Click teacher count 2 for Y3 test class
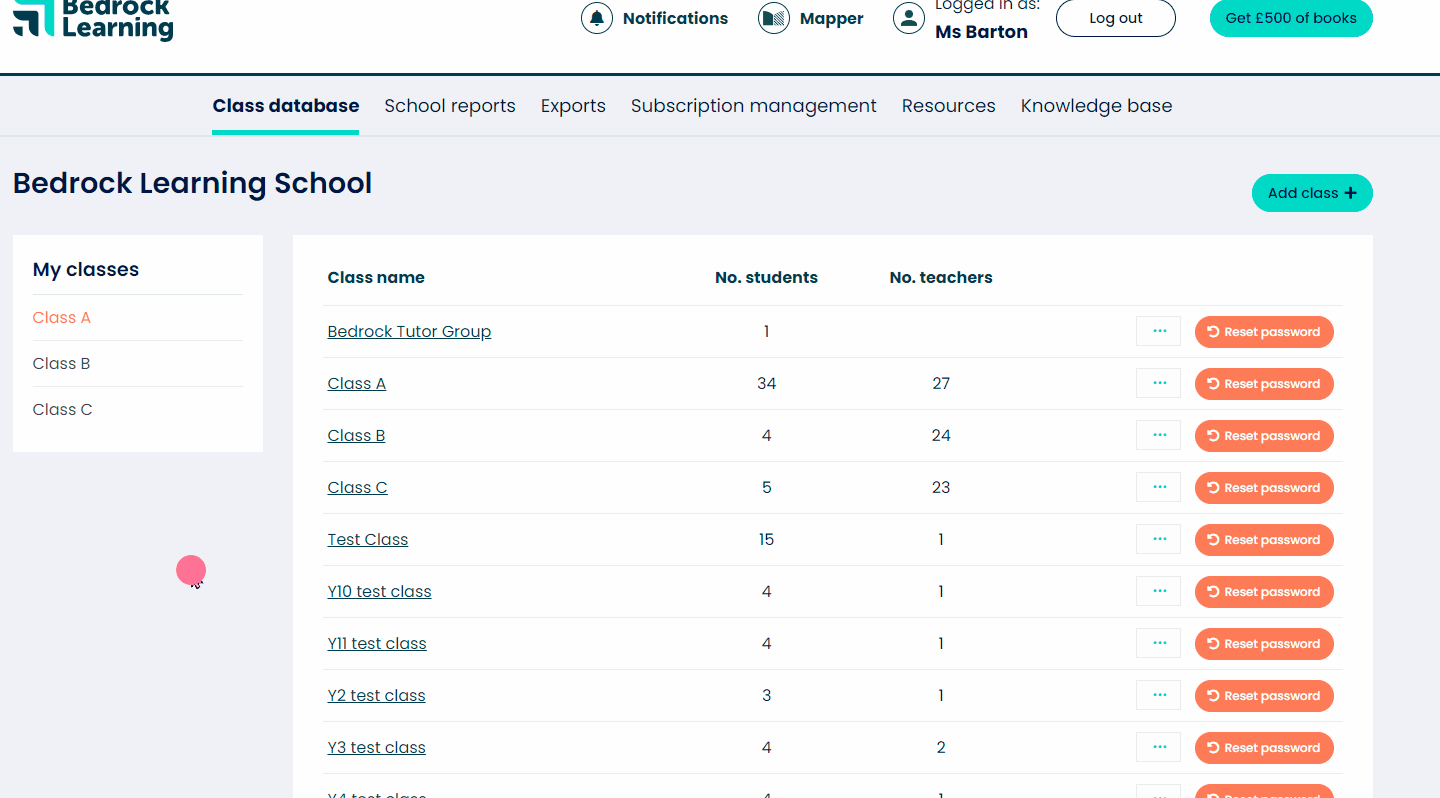 pos(941,748)
